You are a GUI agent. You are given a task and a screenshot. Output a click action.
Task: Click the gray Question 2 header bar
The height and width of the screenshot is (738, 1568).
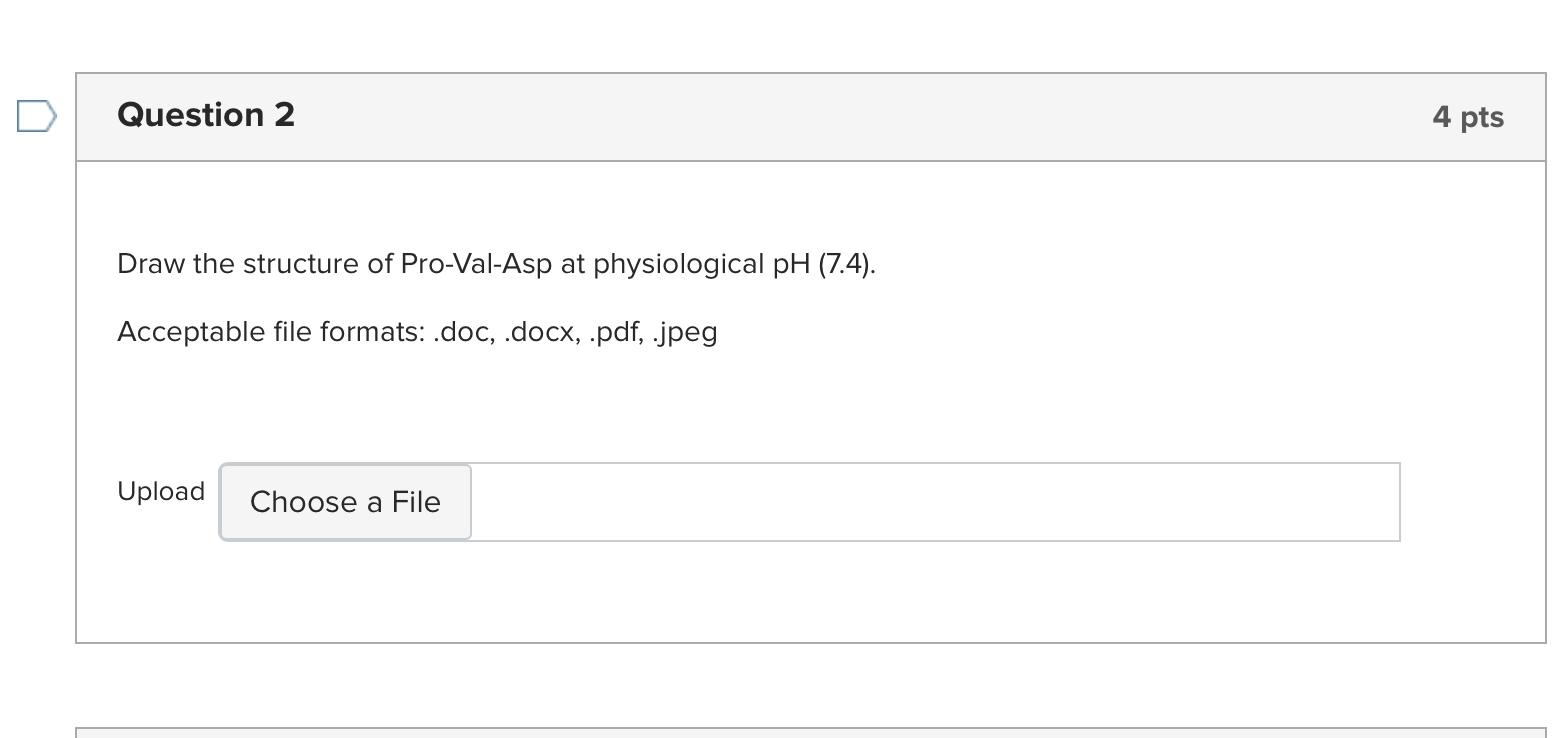[x=800, y=116]
